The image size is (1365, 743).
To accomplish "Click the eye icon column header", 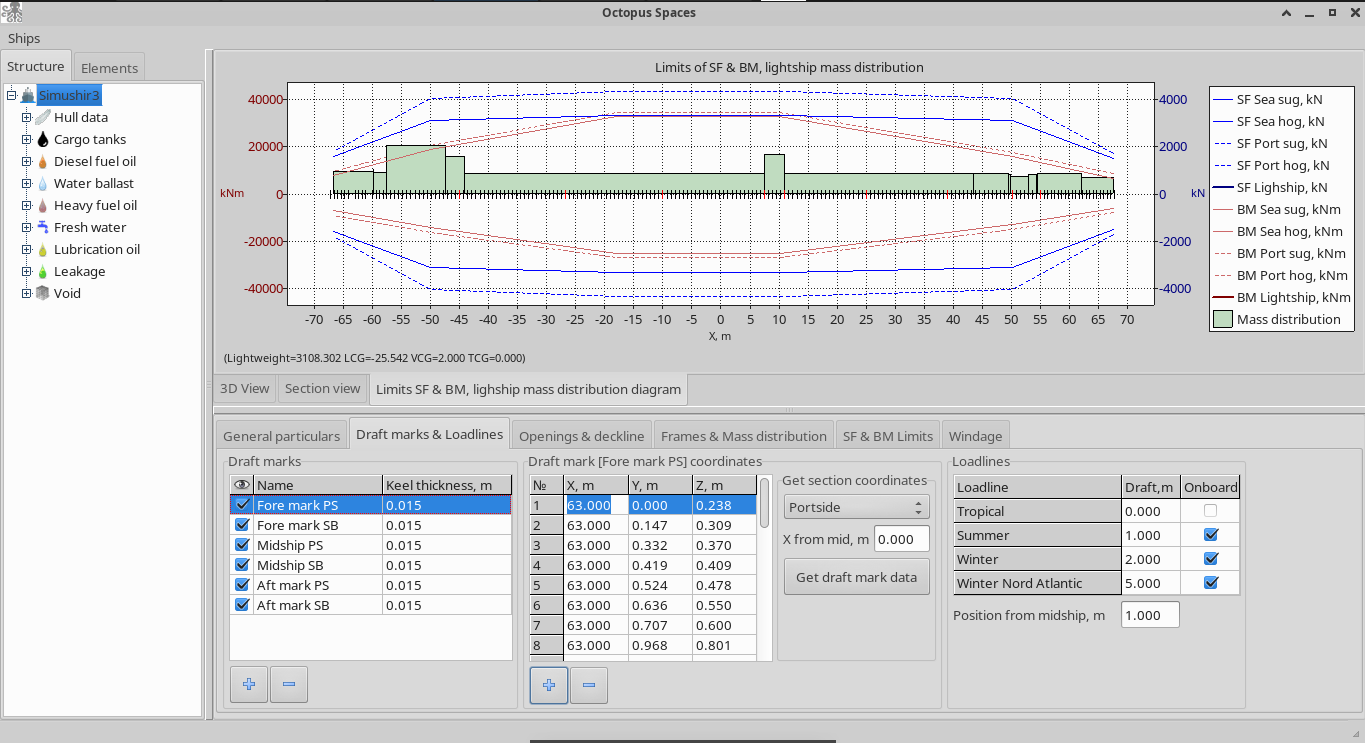I will 241,485.
